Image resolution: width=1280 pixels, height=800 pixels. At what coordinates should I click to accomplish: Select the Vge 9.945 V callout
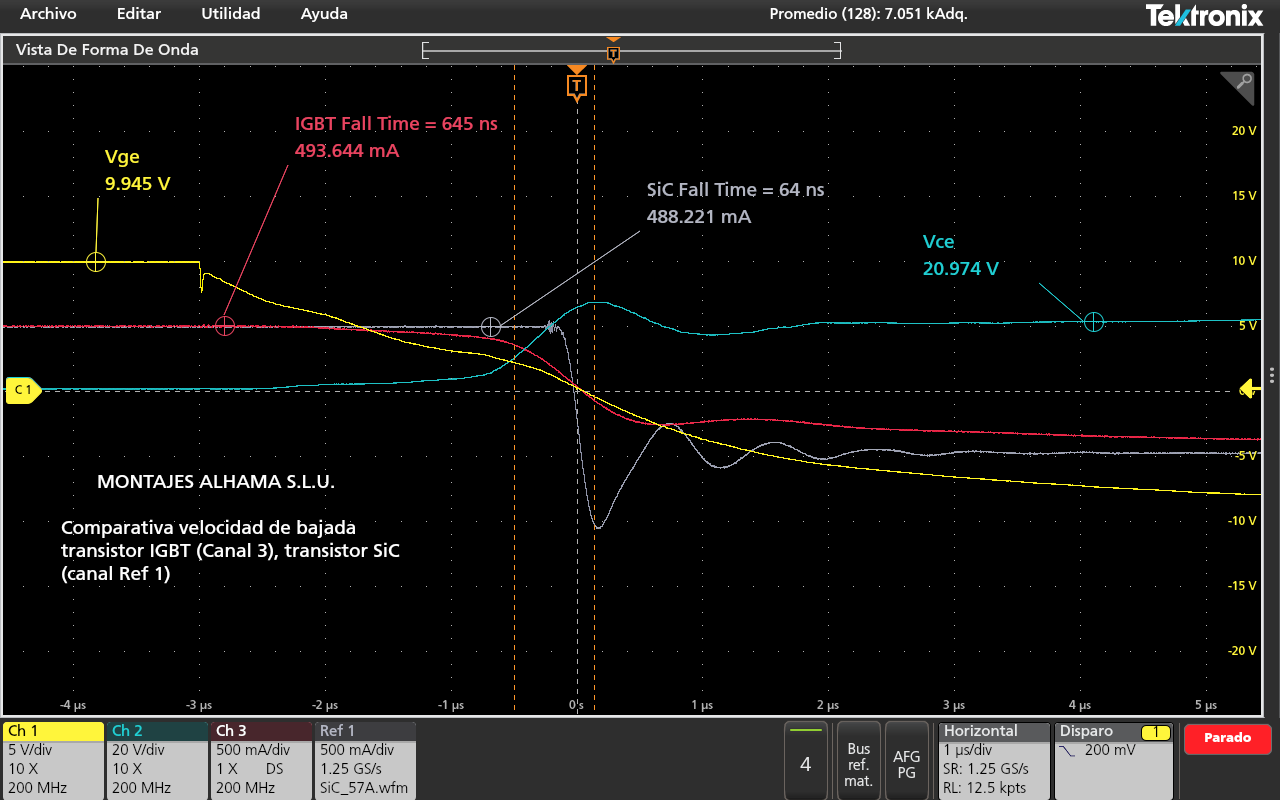138,170
